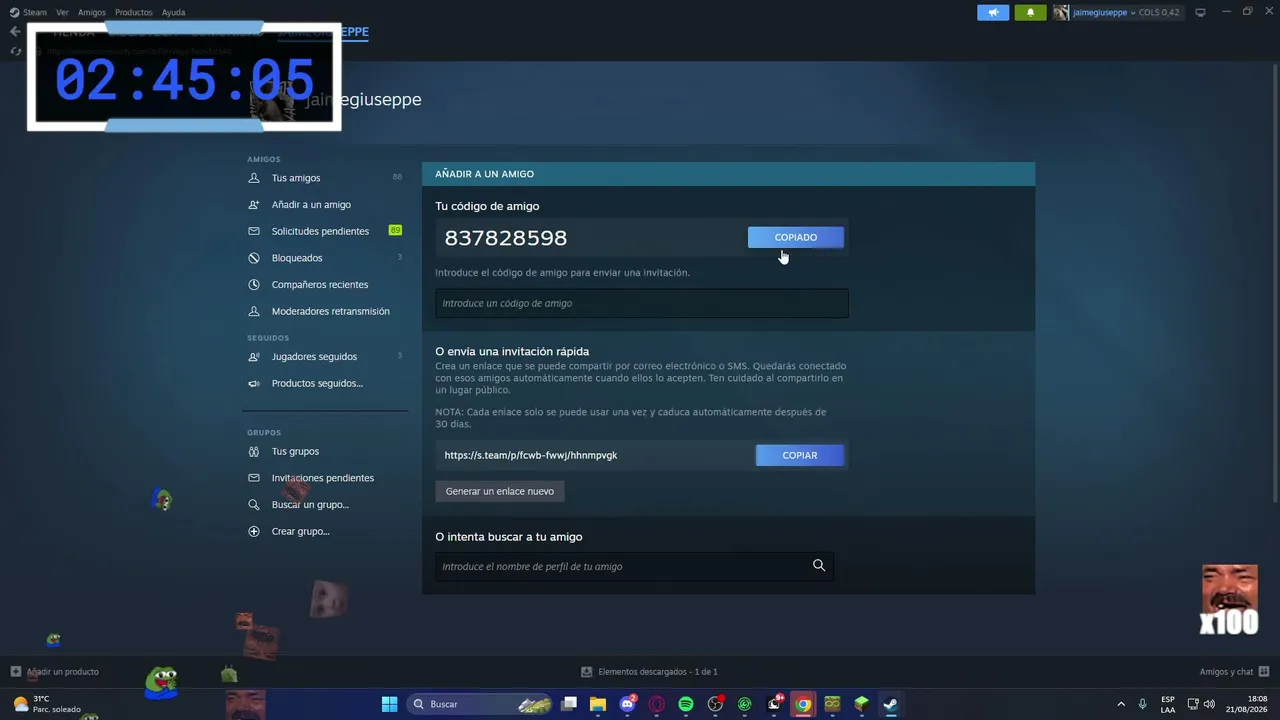Click Añadir un producto at bottom left
Screen dimensions: 1280x720
[55, 672]
